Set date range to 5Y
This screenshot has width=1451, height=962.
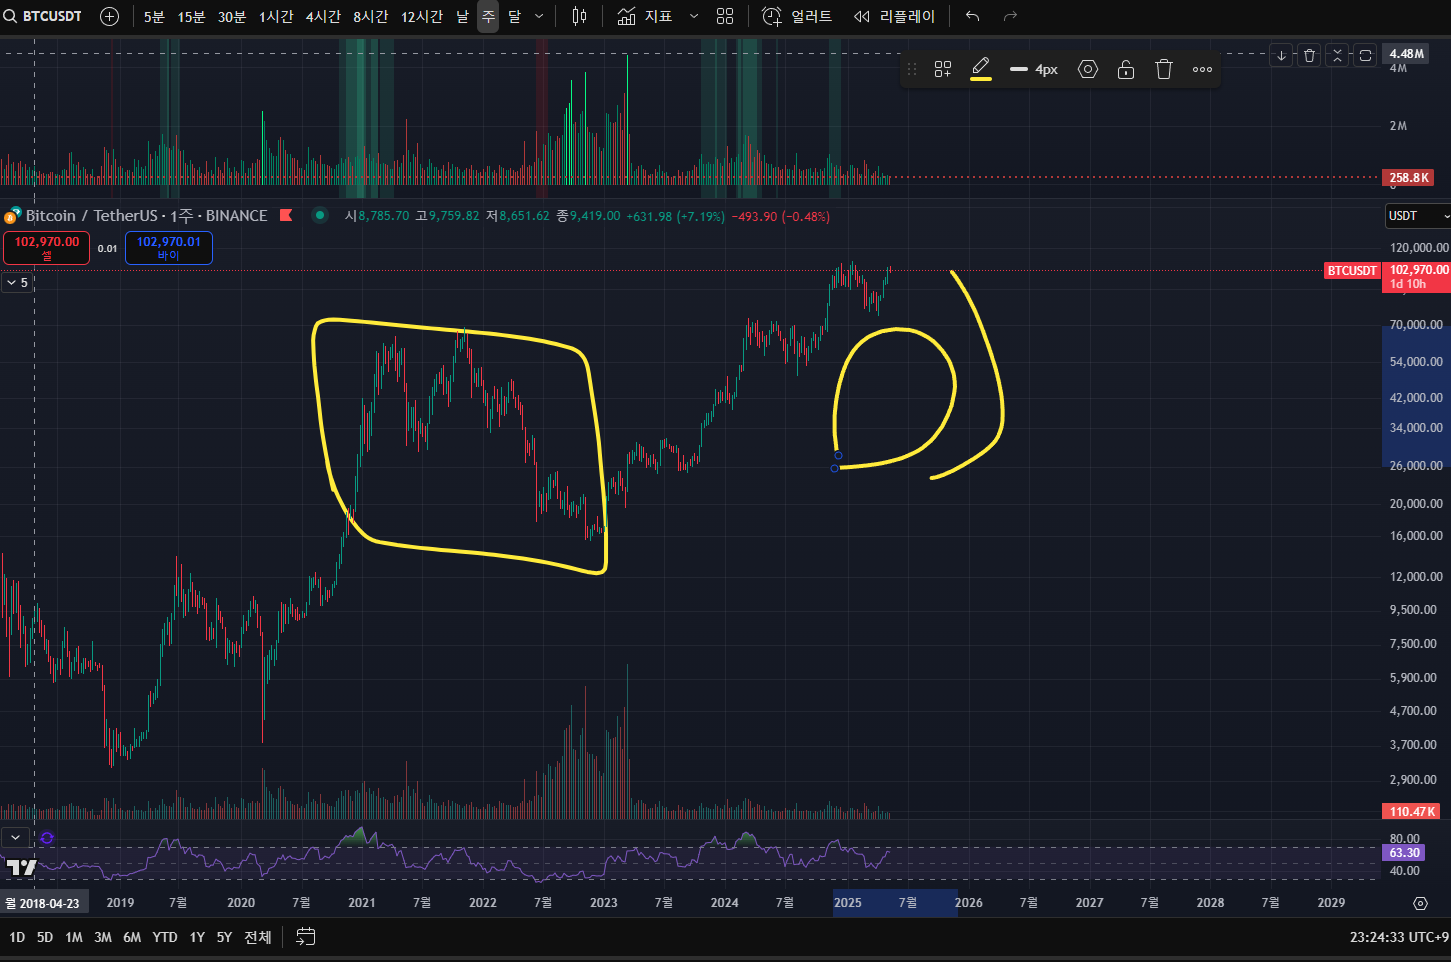pos(224,937)
